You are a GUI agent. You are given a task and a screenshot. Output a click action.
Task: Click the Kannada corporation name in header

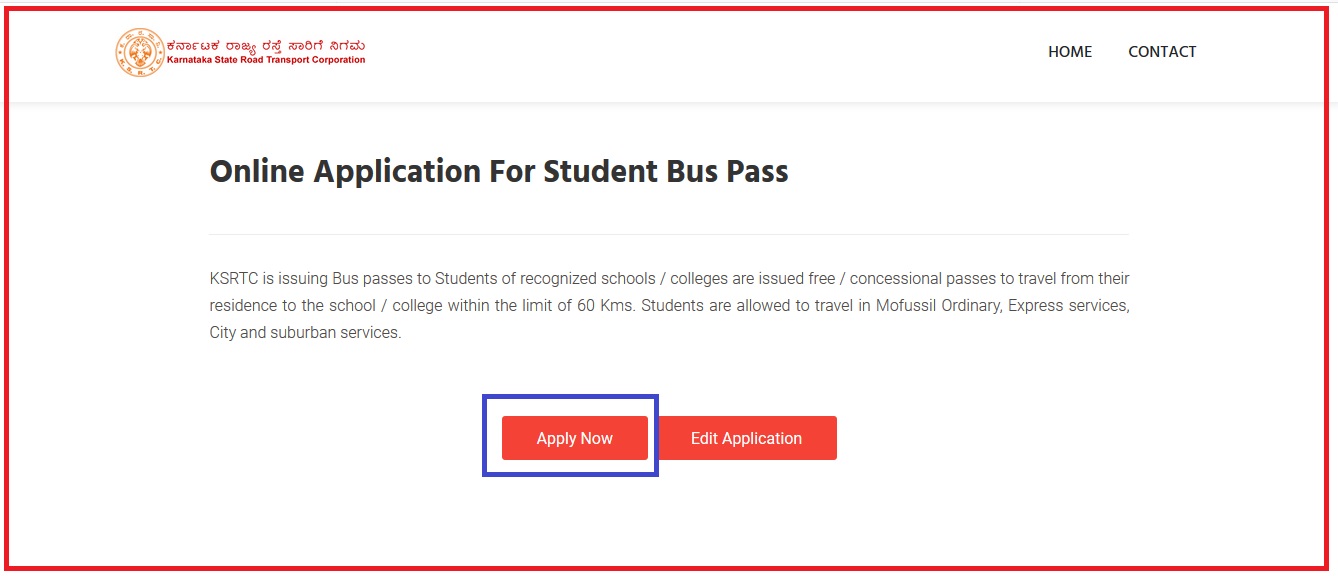coord(266,45)
